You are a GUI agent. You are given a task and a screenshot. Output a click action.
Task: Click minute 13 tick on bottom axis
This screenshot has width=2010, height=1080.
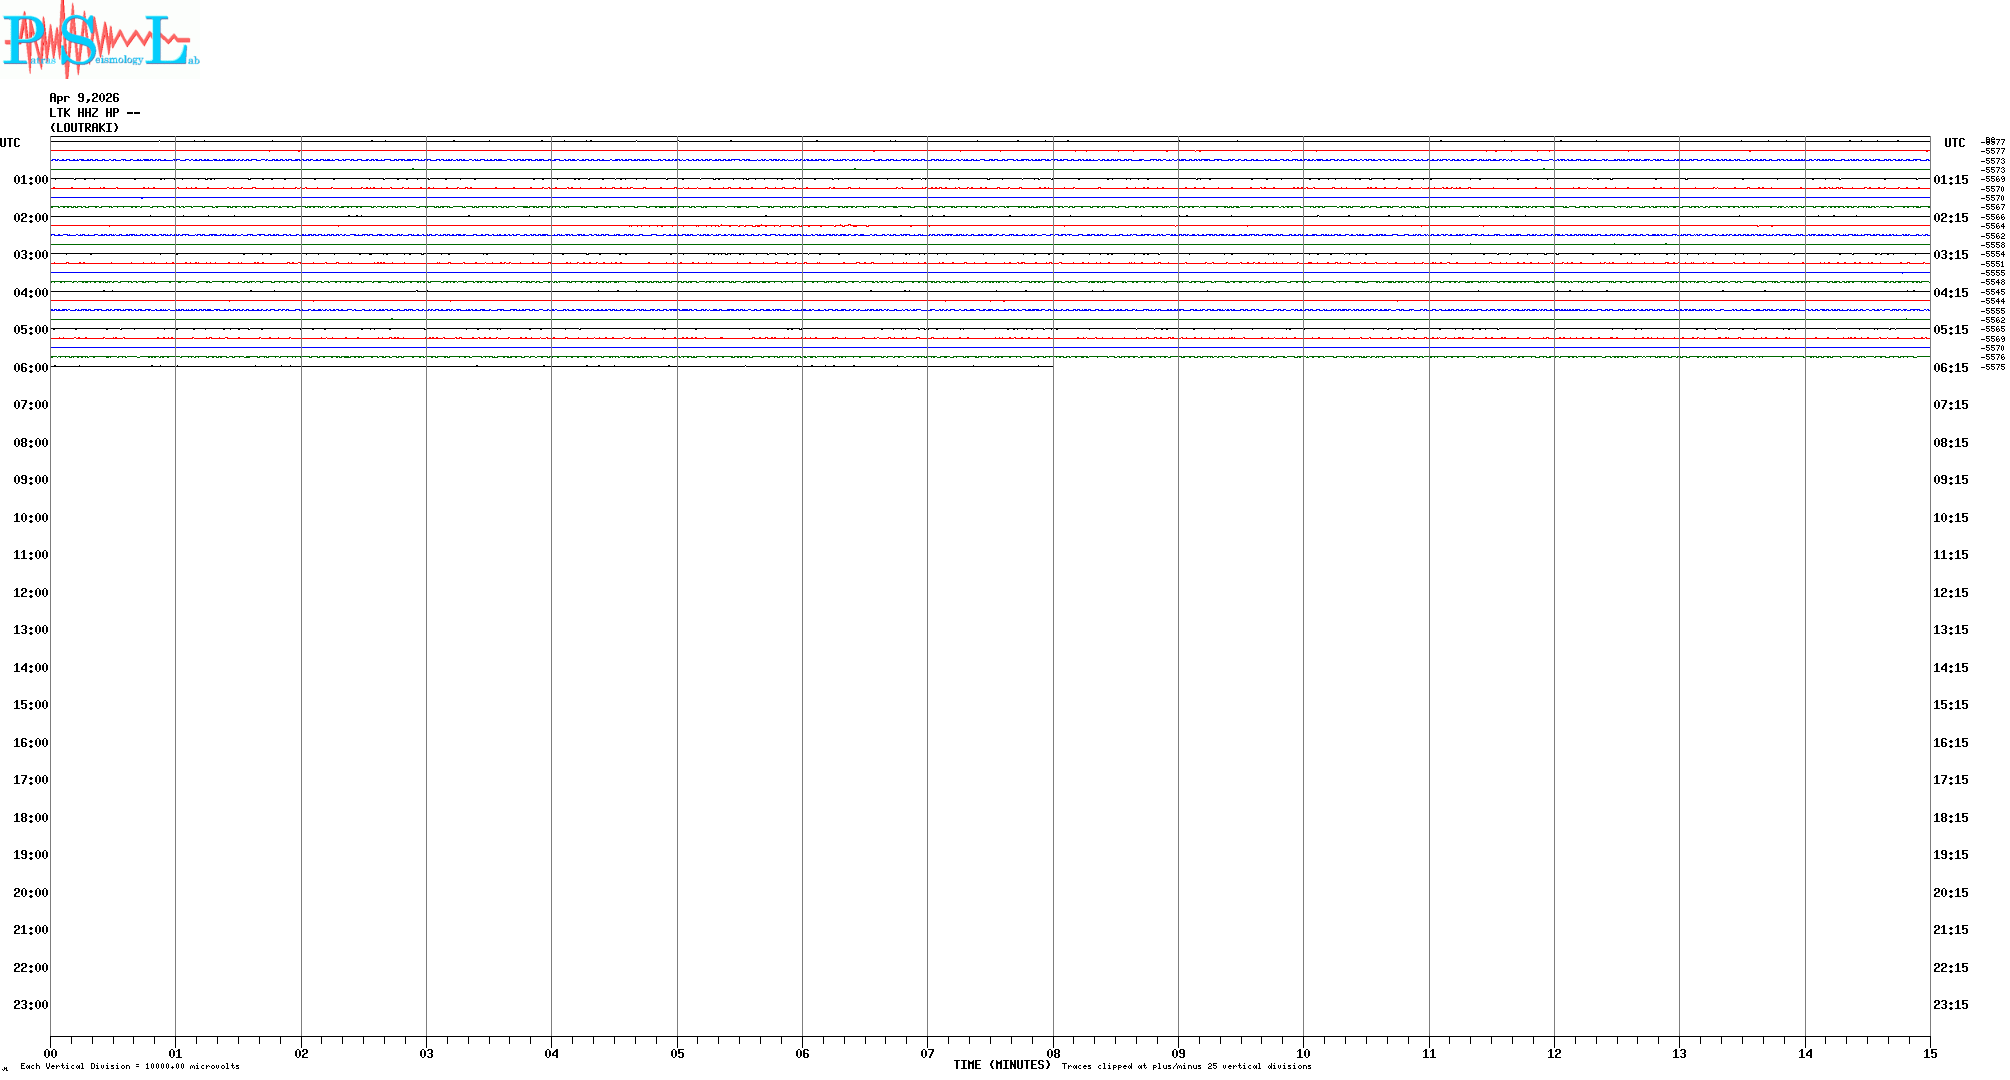coord(1679,1053)
